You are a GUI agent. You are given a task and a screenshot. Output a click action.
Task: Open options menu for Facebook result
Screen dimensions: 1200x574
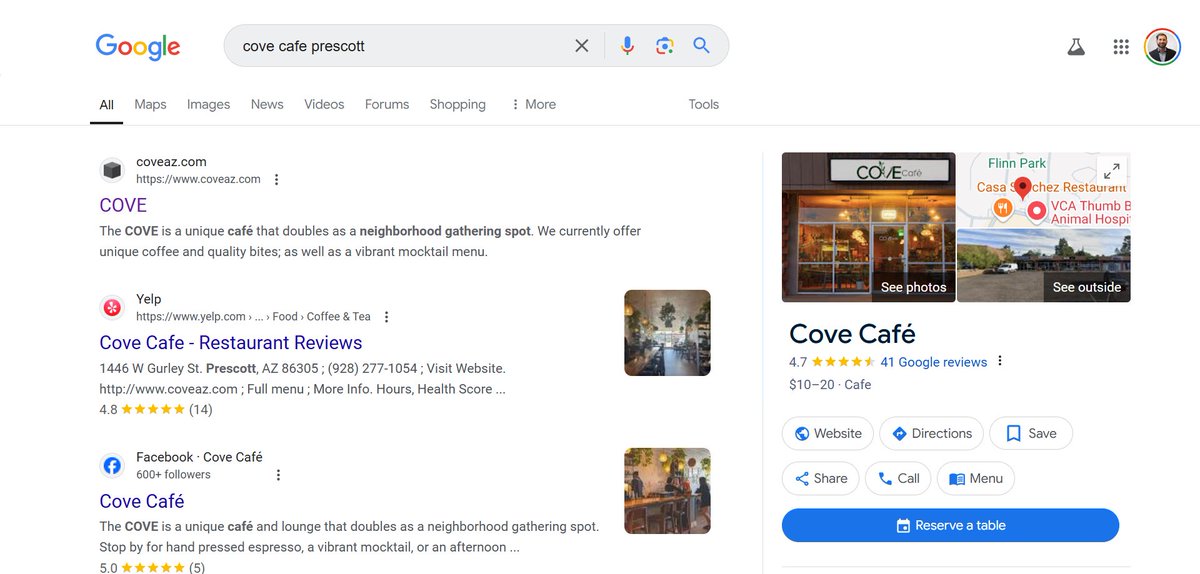click(x=278, y=475)
